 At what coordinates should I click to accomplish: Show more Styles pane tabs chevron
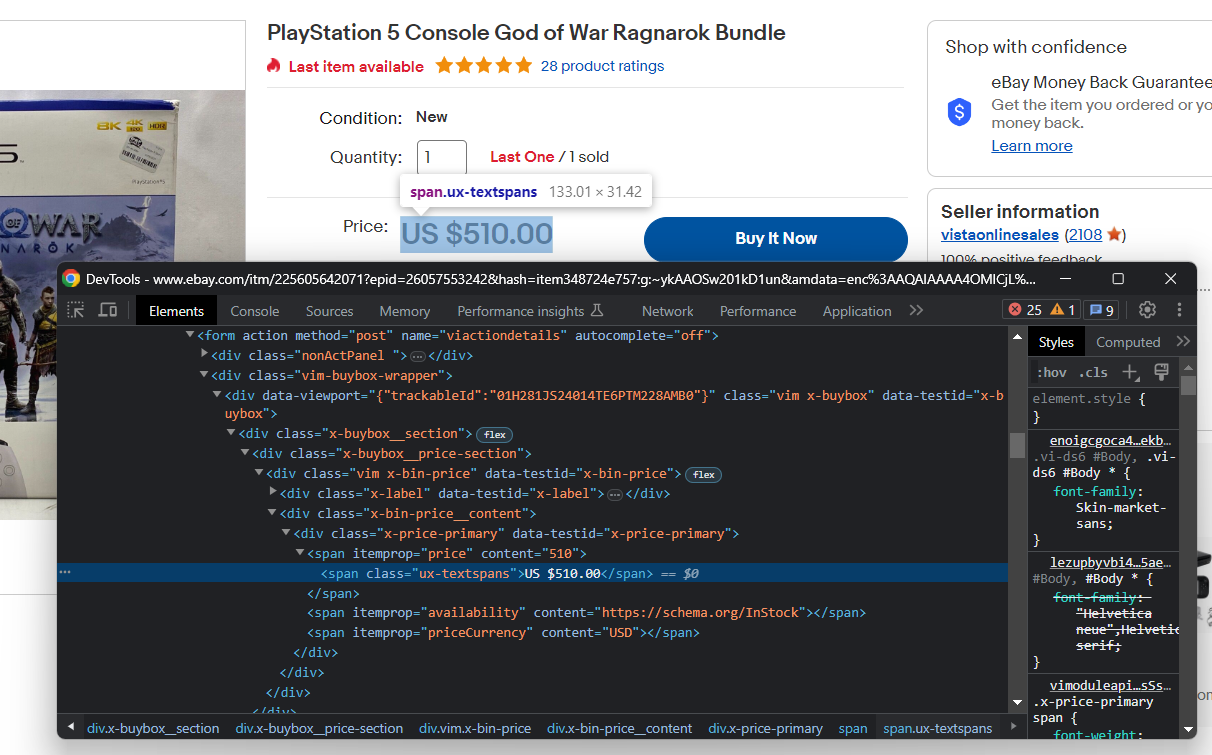[x=1184, y=341]
